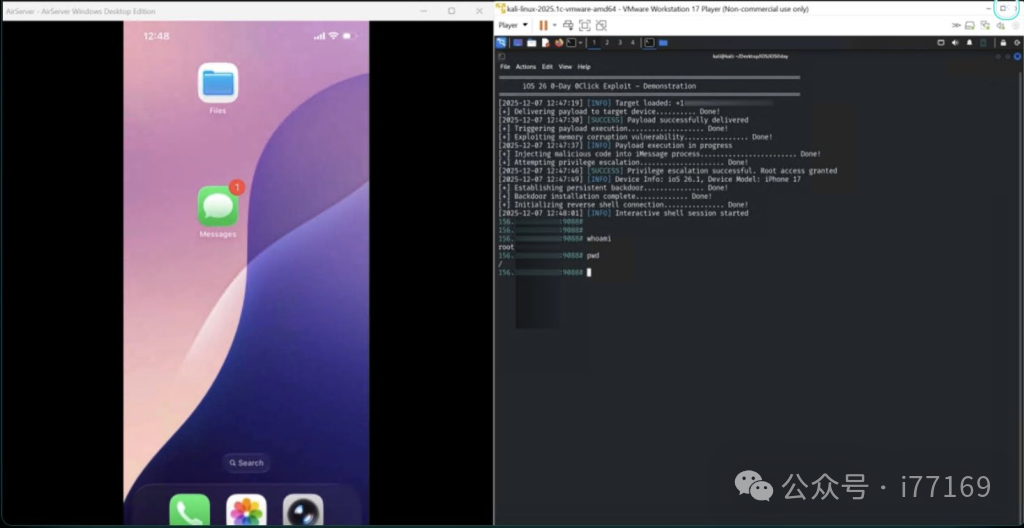This screenshot has width=1024, height=528.
Task: Click 'Payload successfully delivered' log line
Action: (623, 120)
